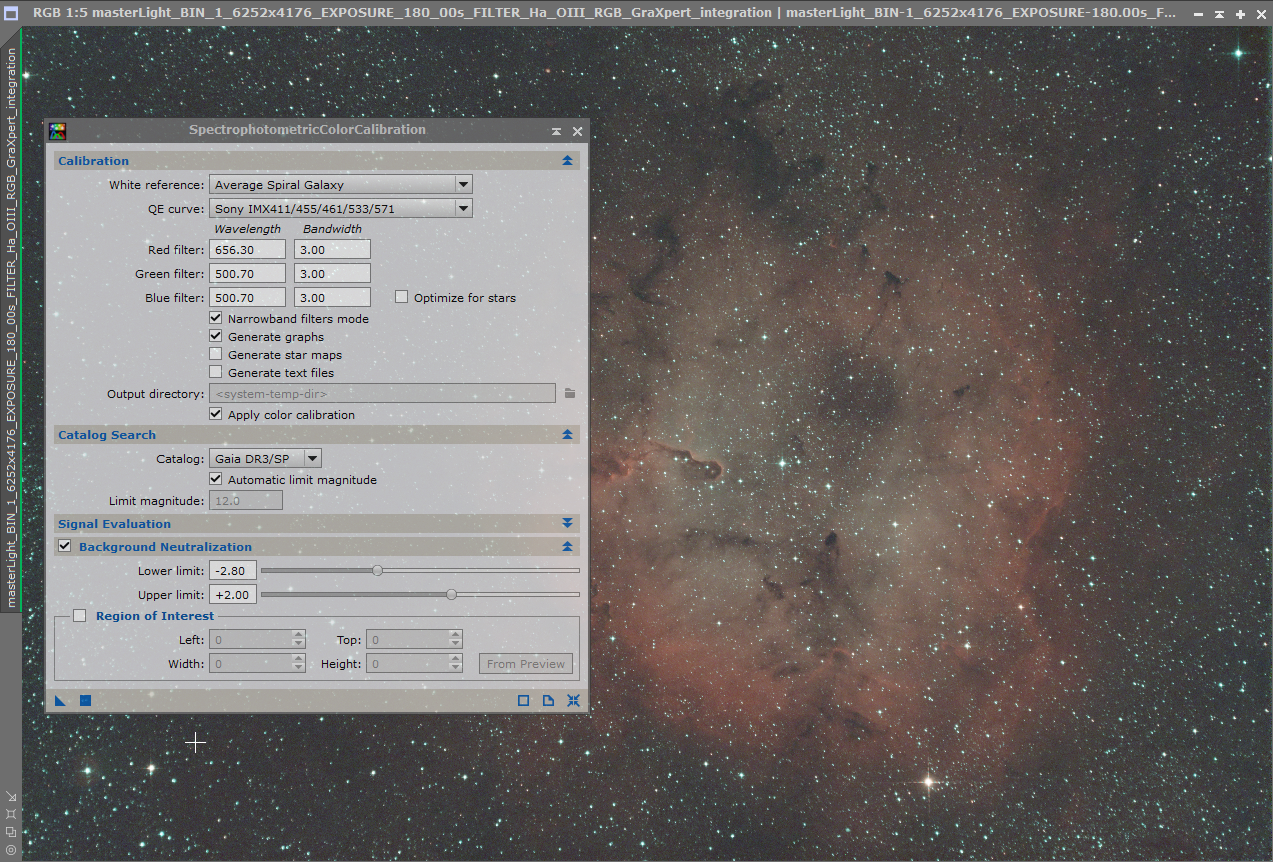Click the Background Neutralization header label

165,547
